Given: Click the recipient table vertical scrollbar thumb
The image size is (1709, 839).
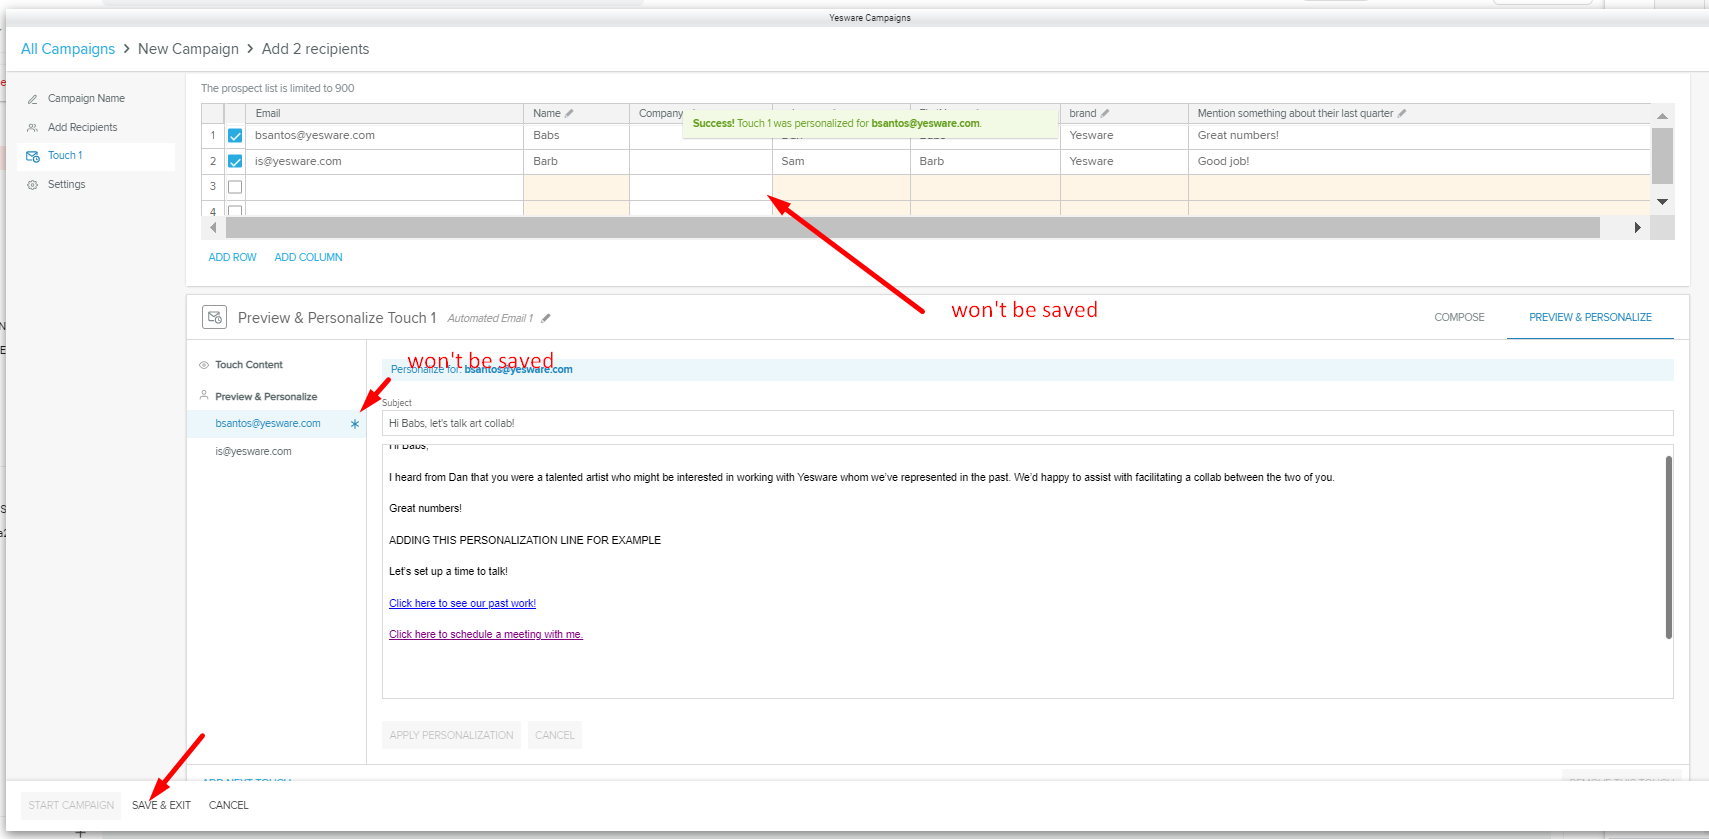Looking at the screenshot, I should tap(1662, 156).
